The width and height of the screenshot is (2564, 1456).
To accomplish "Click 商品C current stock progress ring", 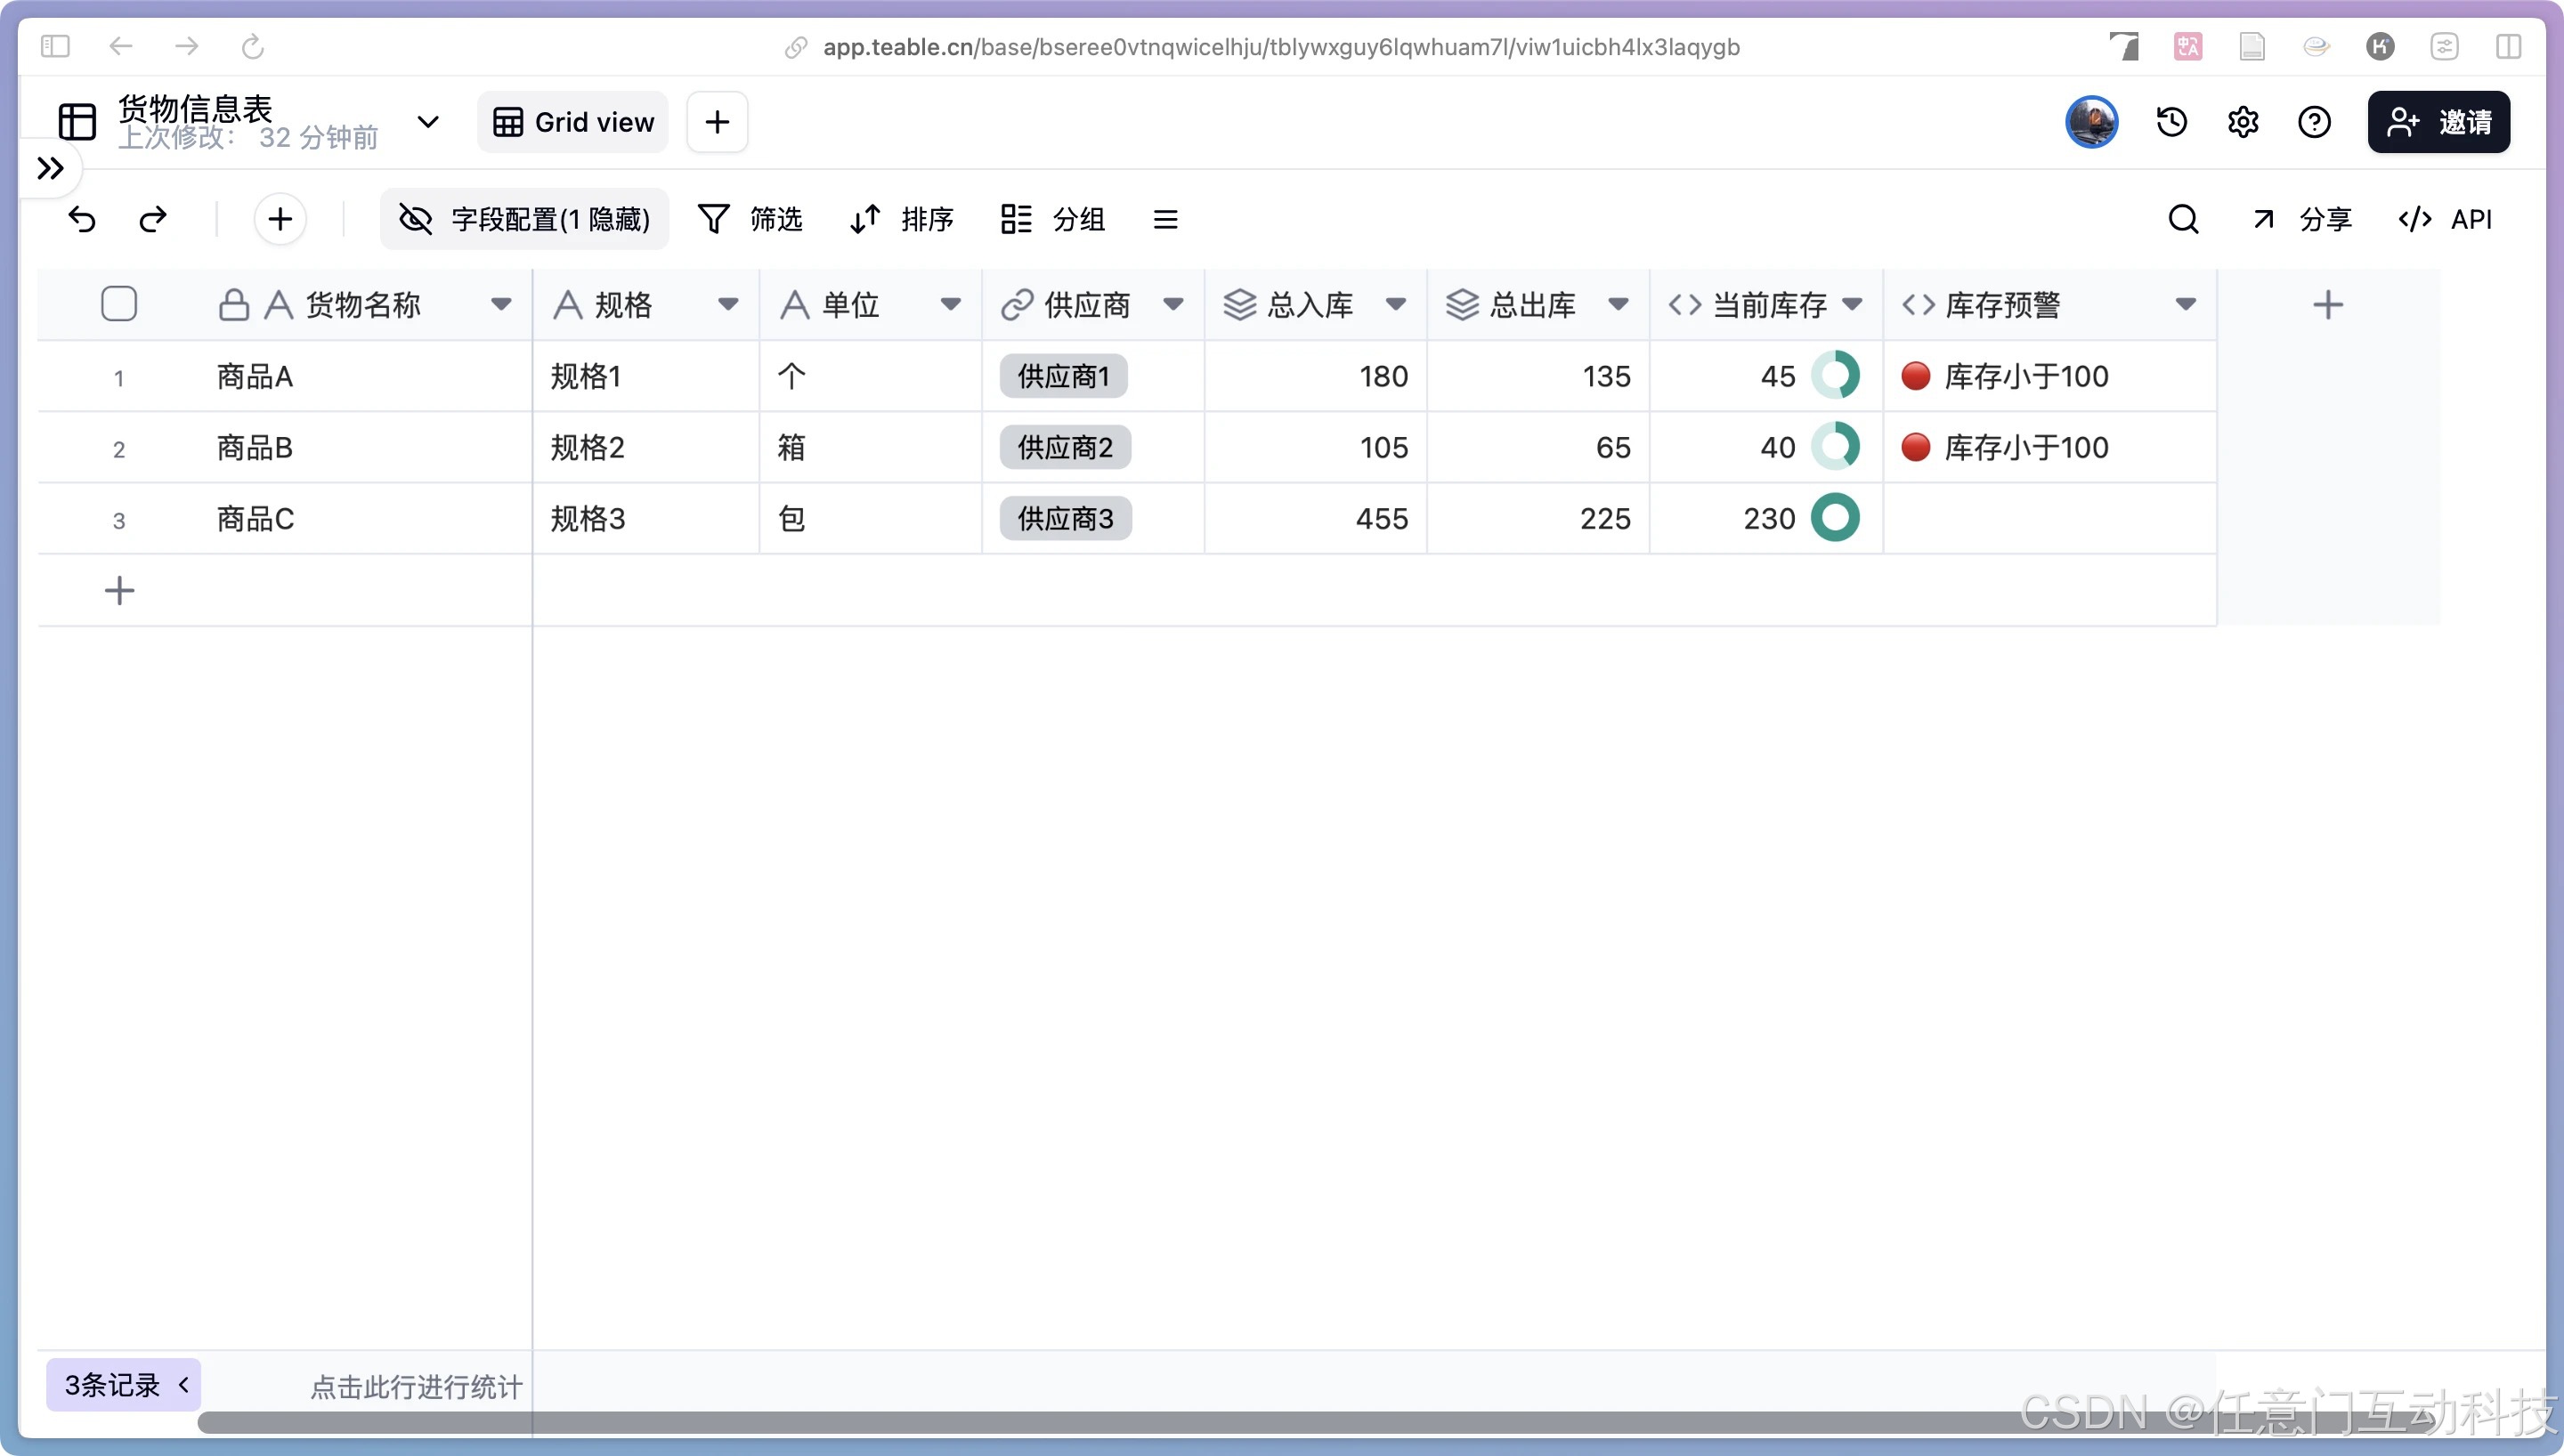I will [1835, 518].
